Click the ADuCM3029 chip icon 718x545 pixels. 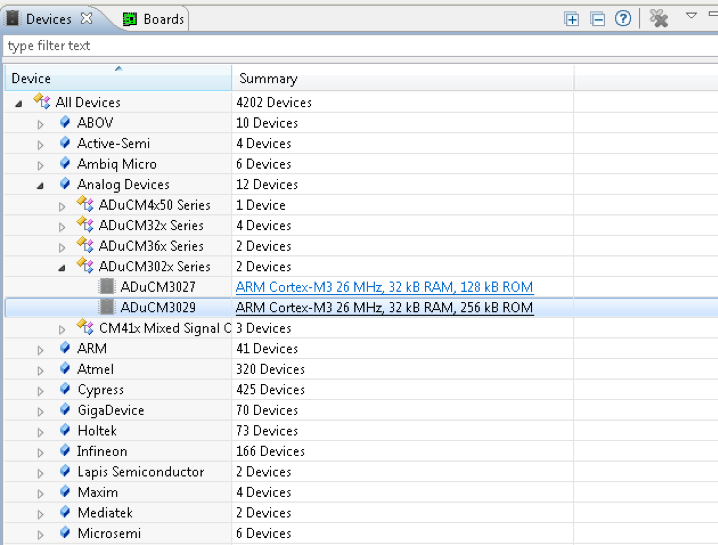click(x=107, y=307)
